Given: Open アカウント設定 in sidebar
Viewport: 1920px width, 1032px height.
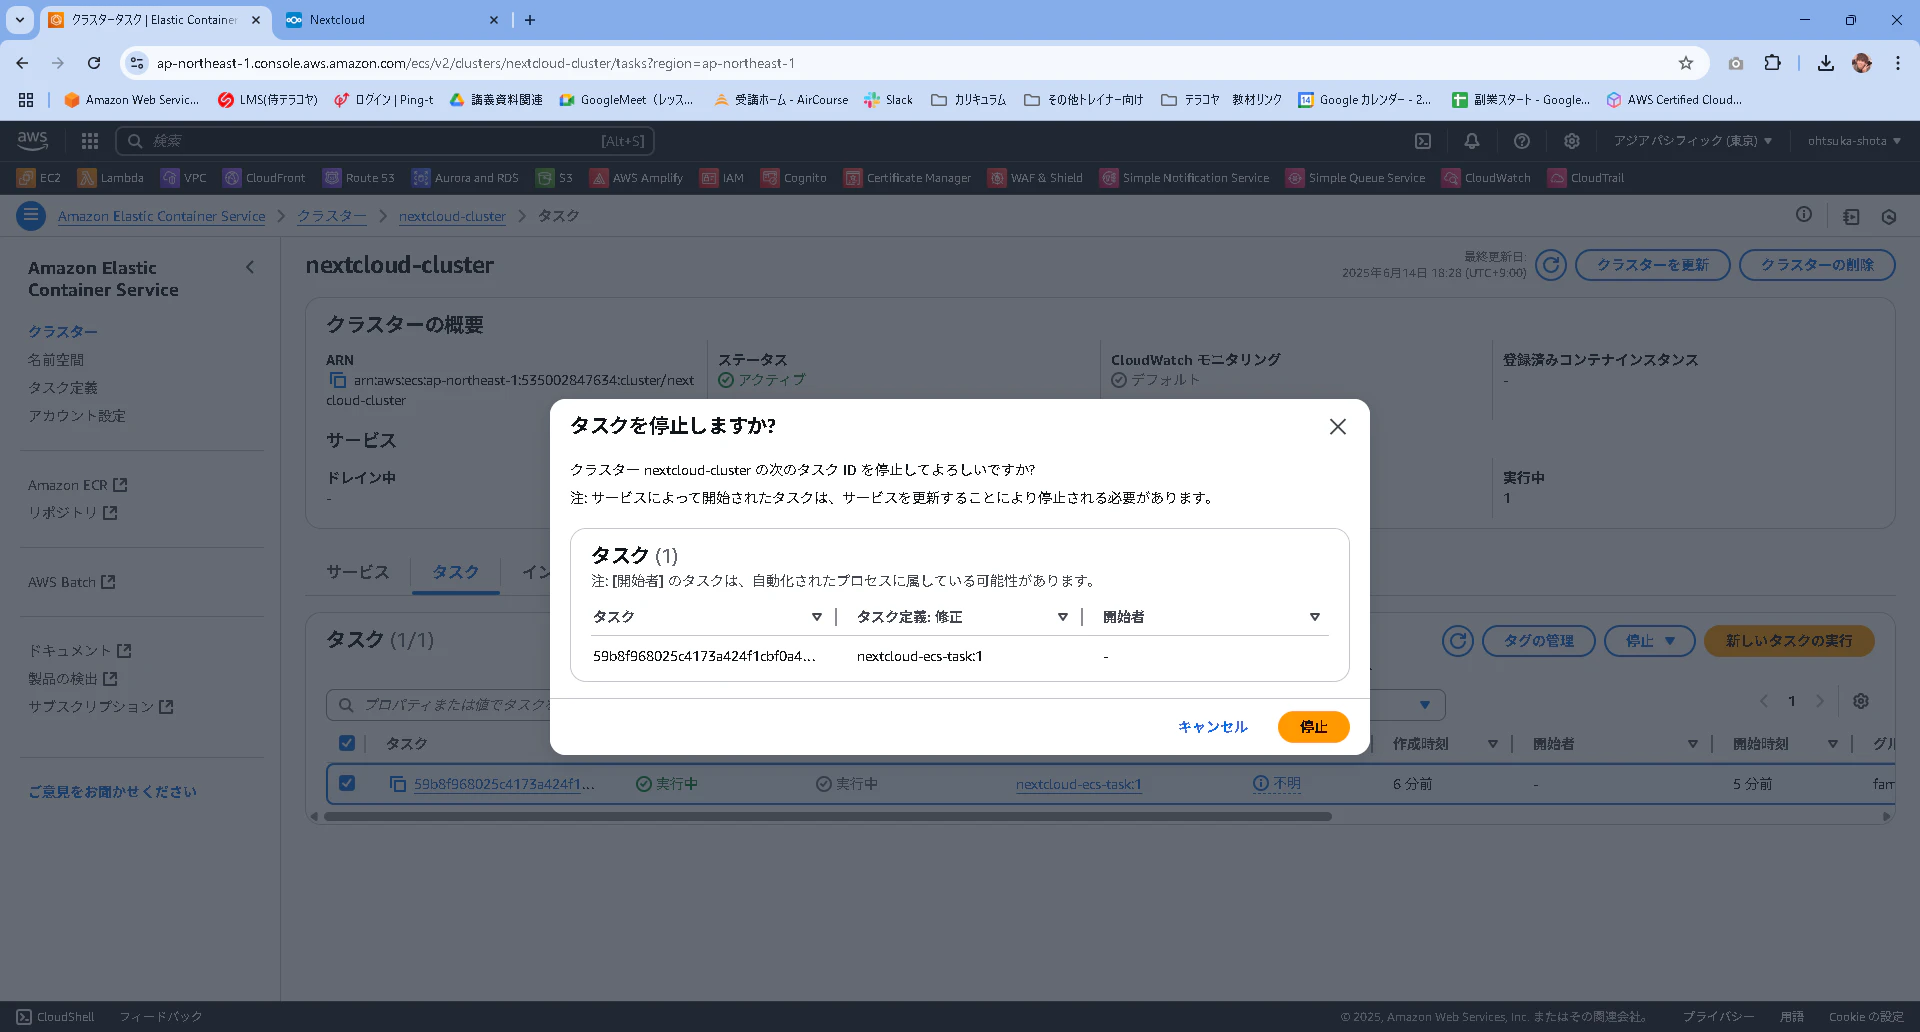Looking at the screenshot, I should (77, 416).
